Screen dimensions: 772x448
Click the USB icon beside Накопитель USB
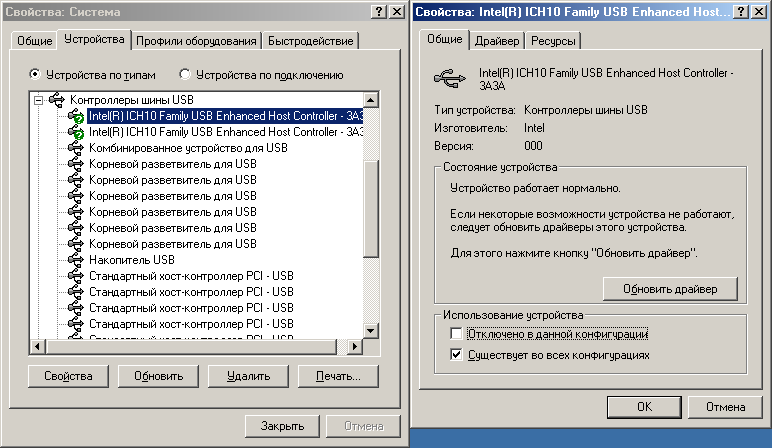click(x=76, y=260)
